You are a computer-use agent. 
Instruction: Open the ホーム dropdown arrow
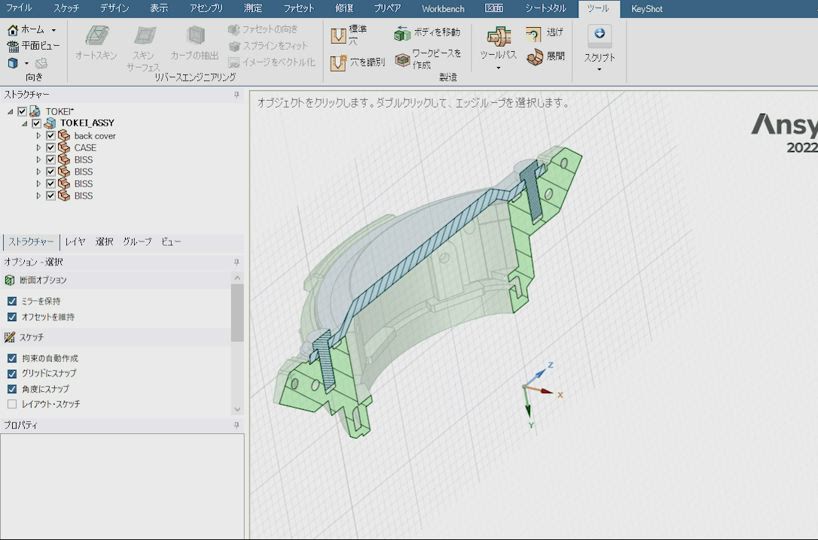(x=53, y=30)
